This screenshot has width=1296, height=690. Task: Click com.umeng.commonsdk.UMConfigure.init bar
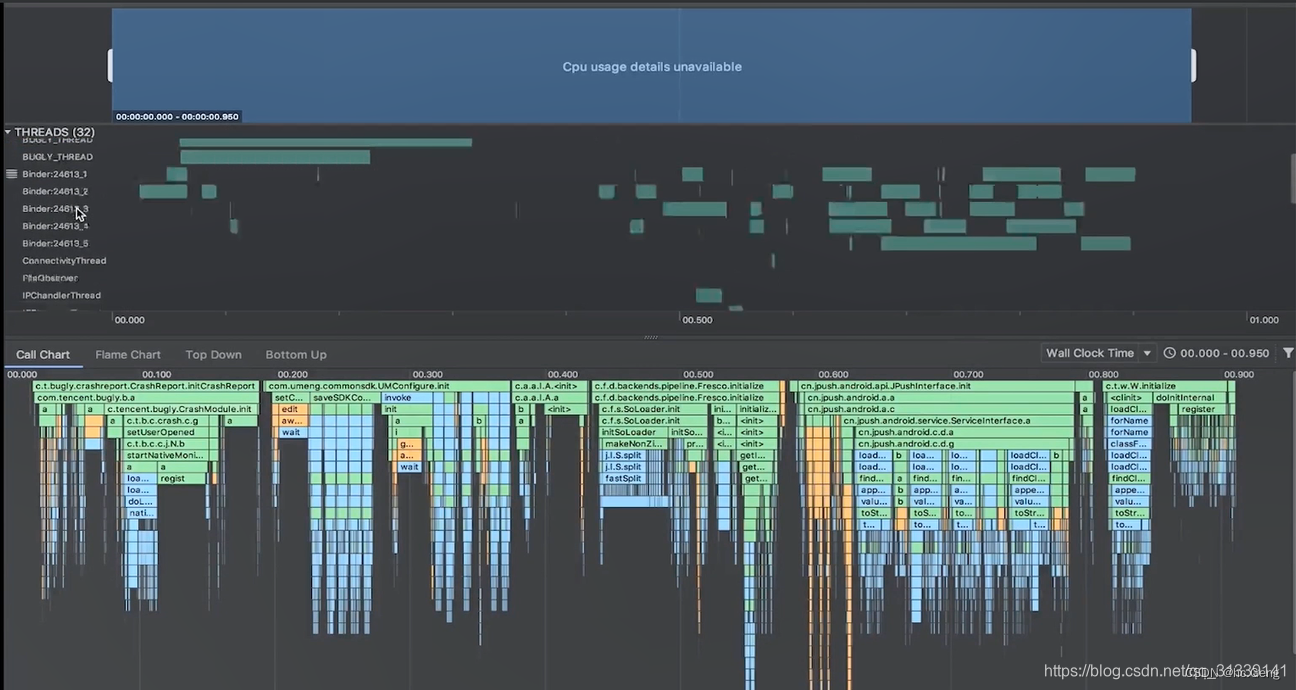coord(387,386)
